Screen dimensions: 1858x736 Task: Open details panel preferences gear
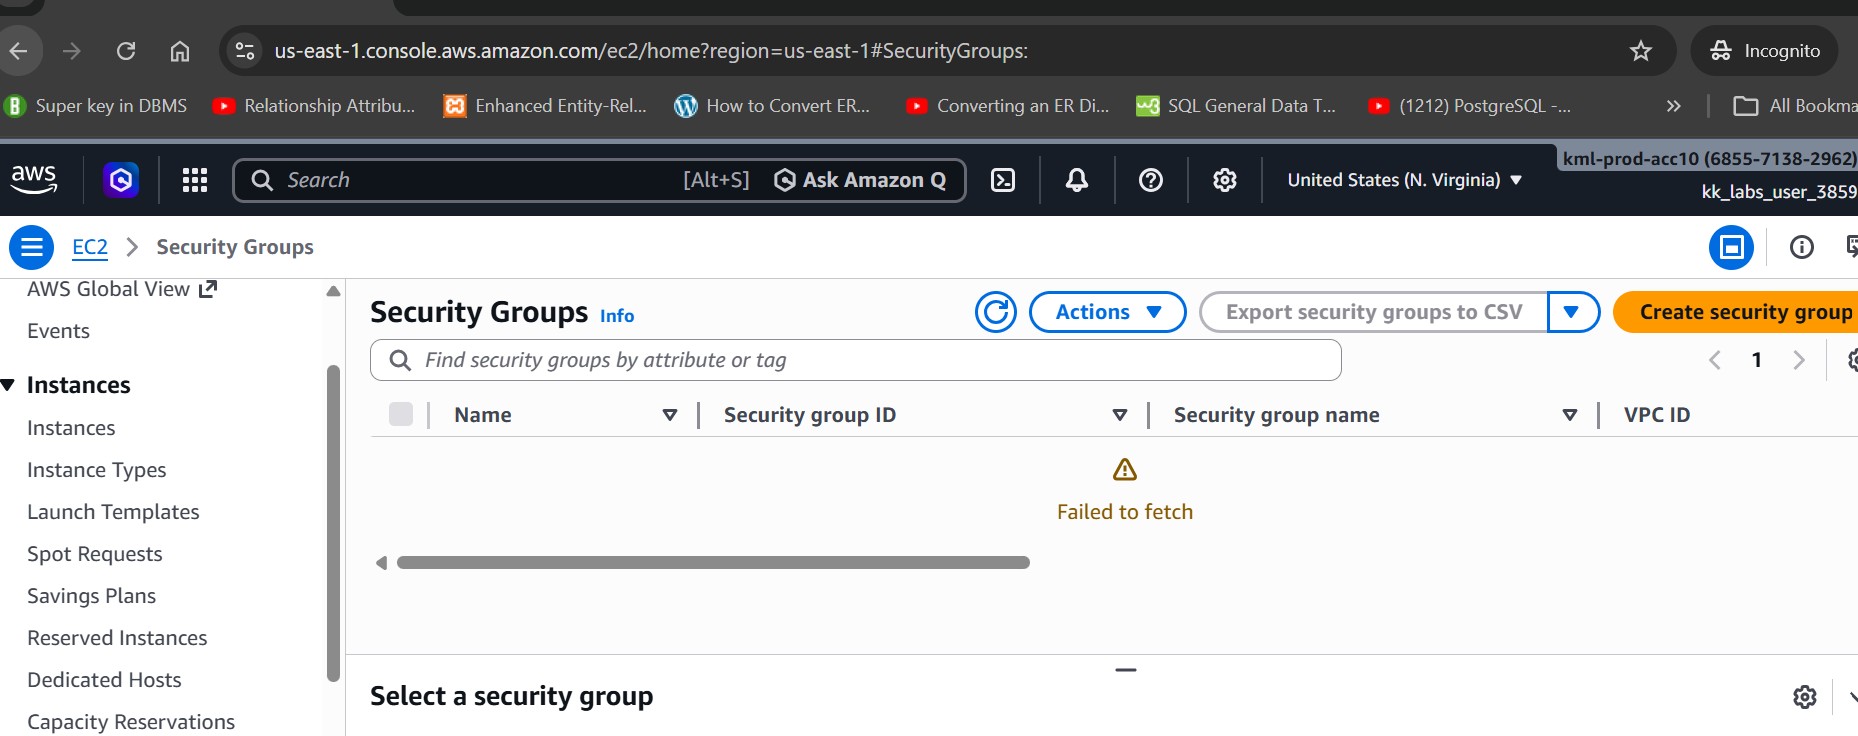pos(1805,697)
